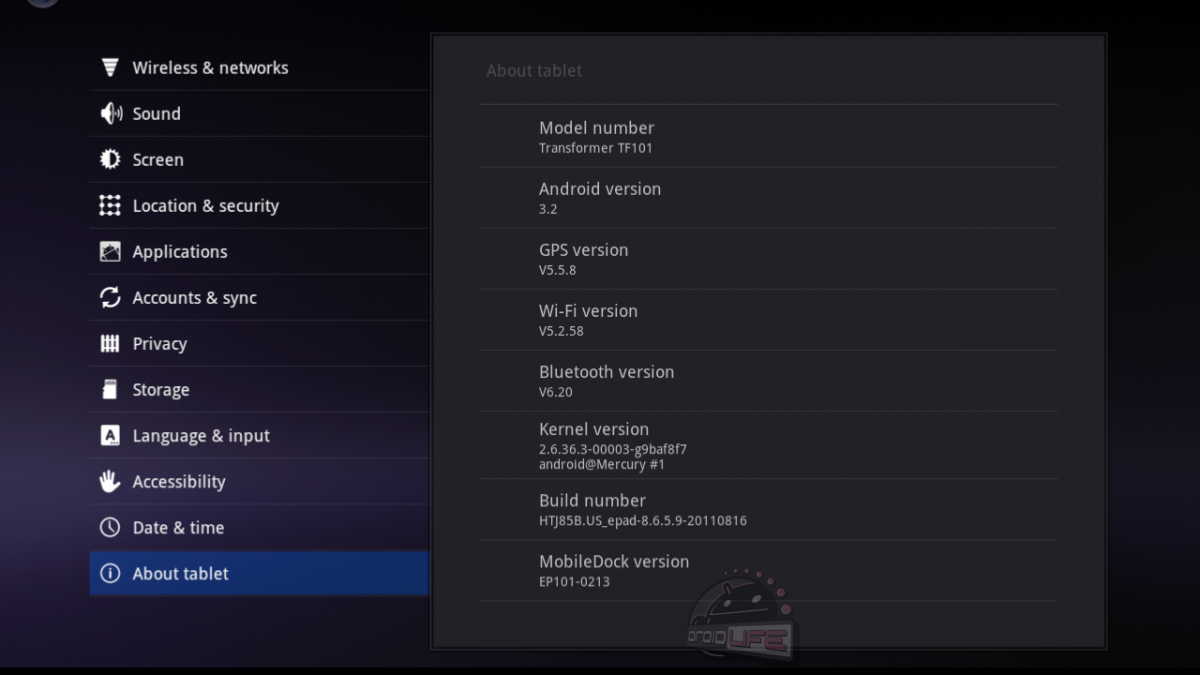Open Wireless & networks settings
Viewport: 1200px width, 675px height.
[210, 68]
